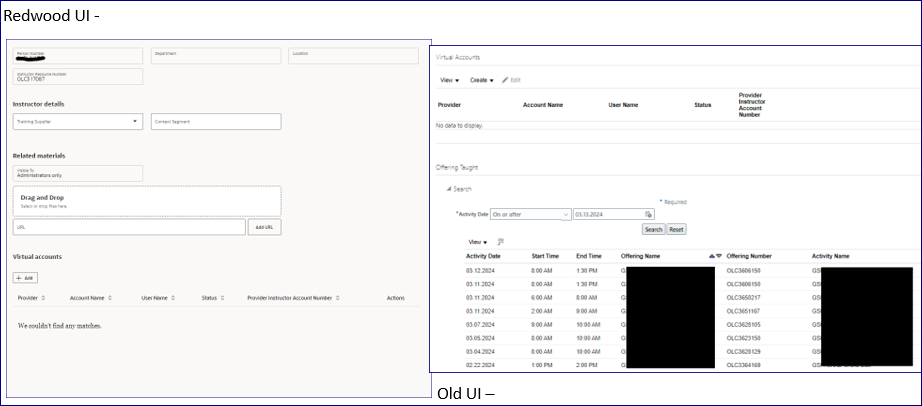Screen dimensions: 922x406
Task: Click the Old UI Account Name column header
Action: pyautogui.click(x=543, y=105)
